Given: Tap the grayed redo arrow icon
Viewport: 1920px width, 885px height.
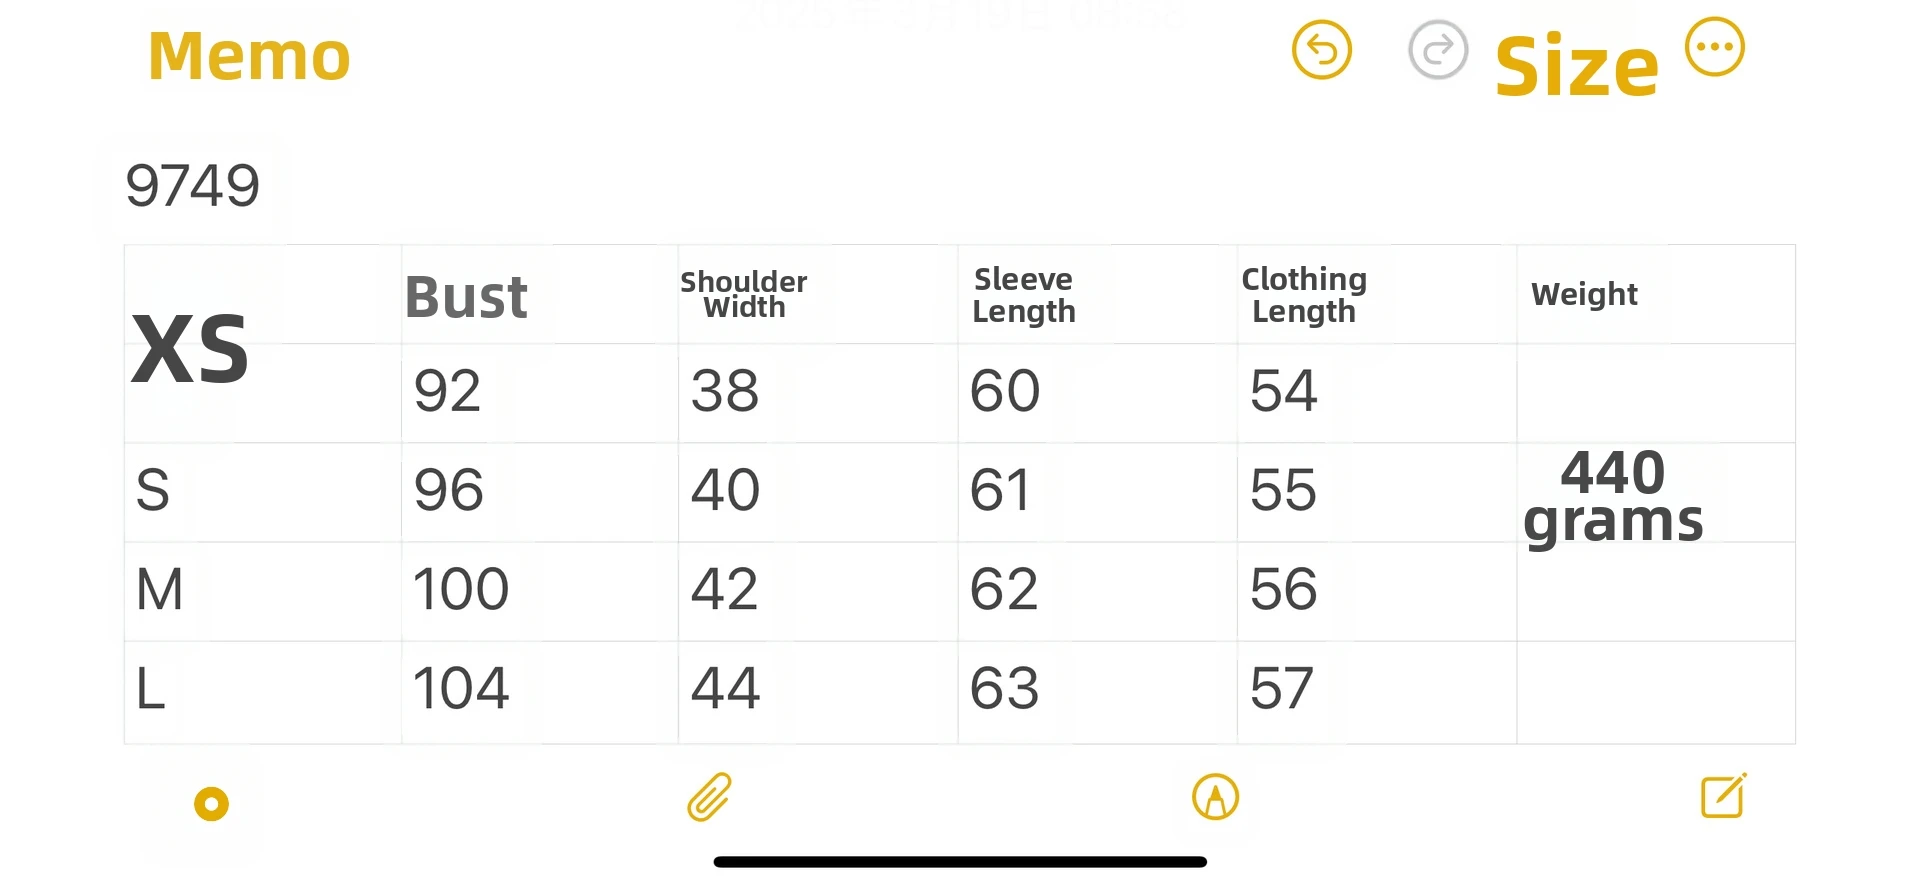Looking at the screenshot, I should [x=1437, y=50].
